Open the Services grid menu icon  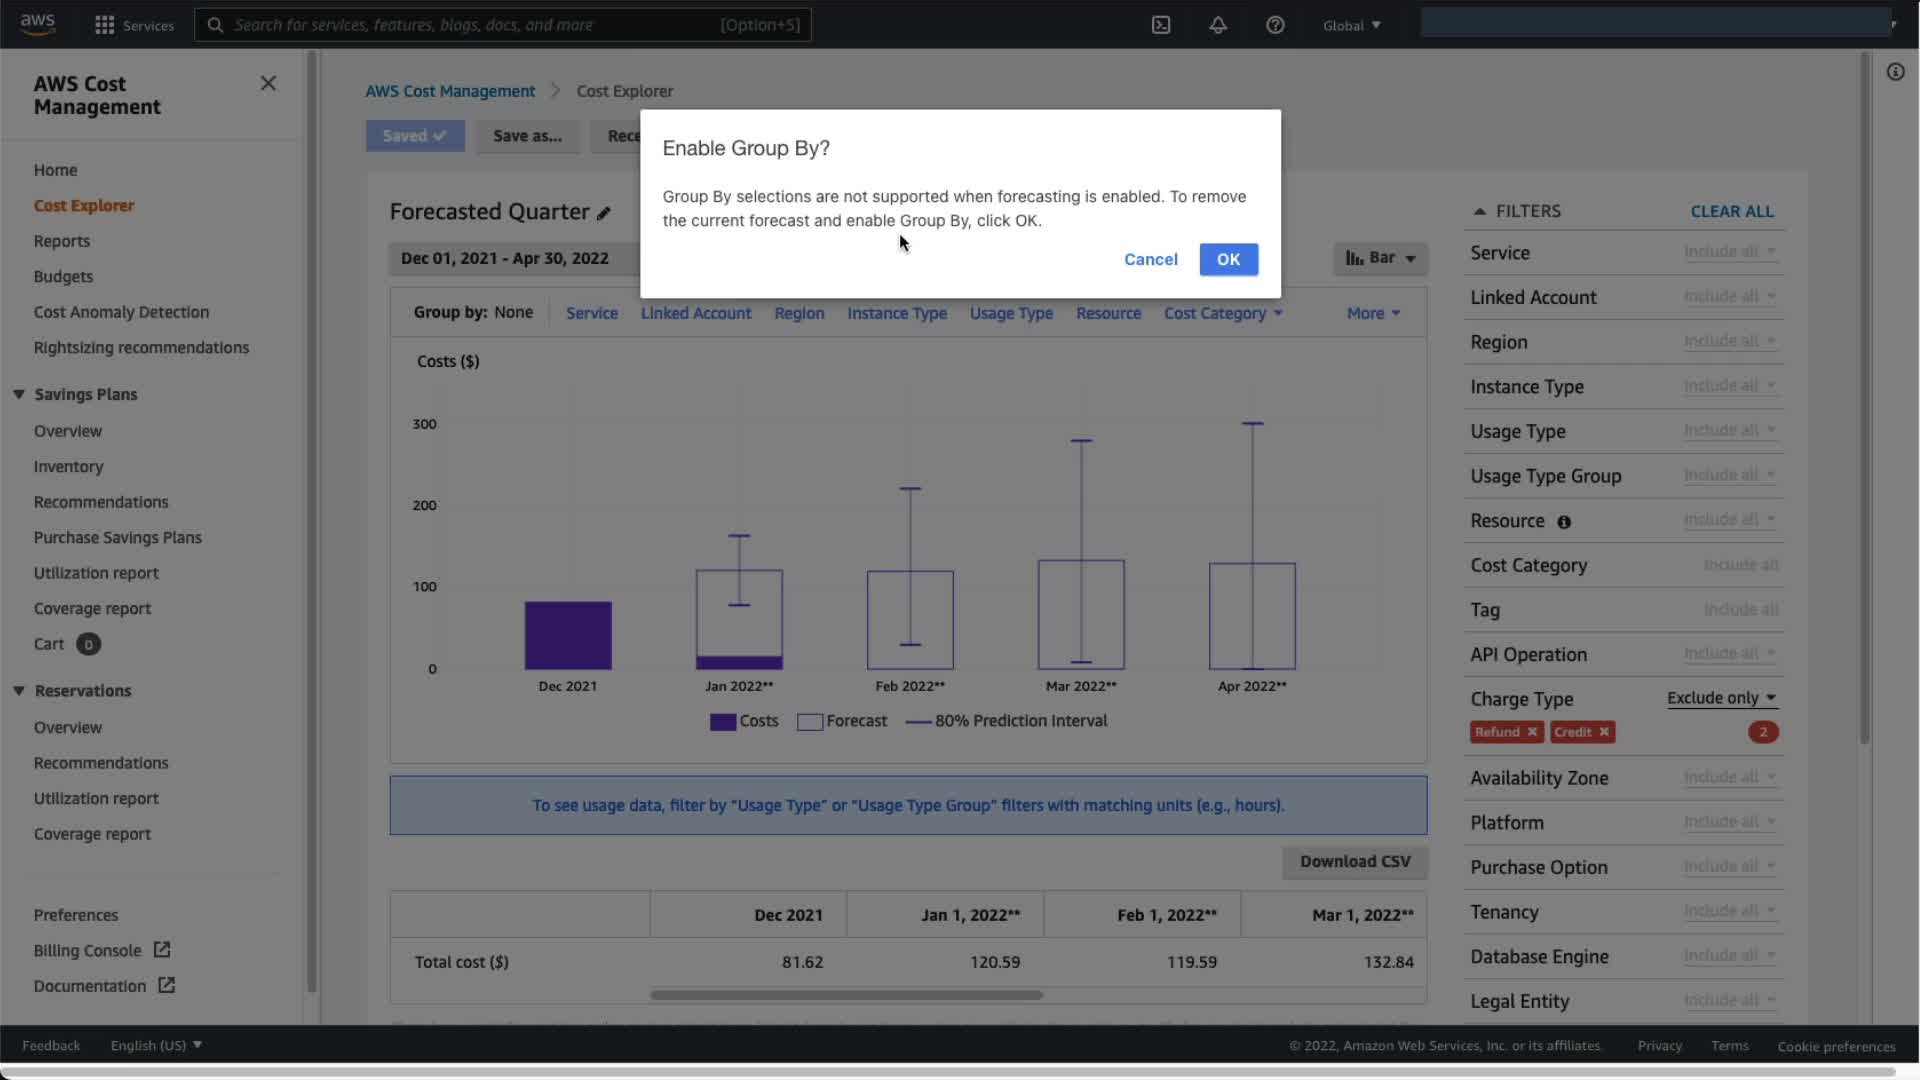[x=104, y=25]
